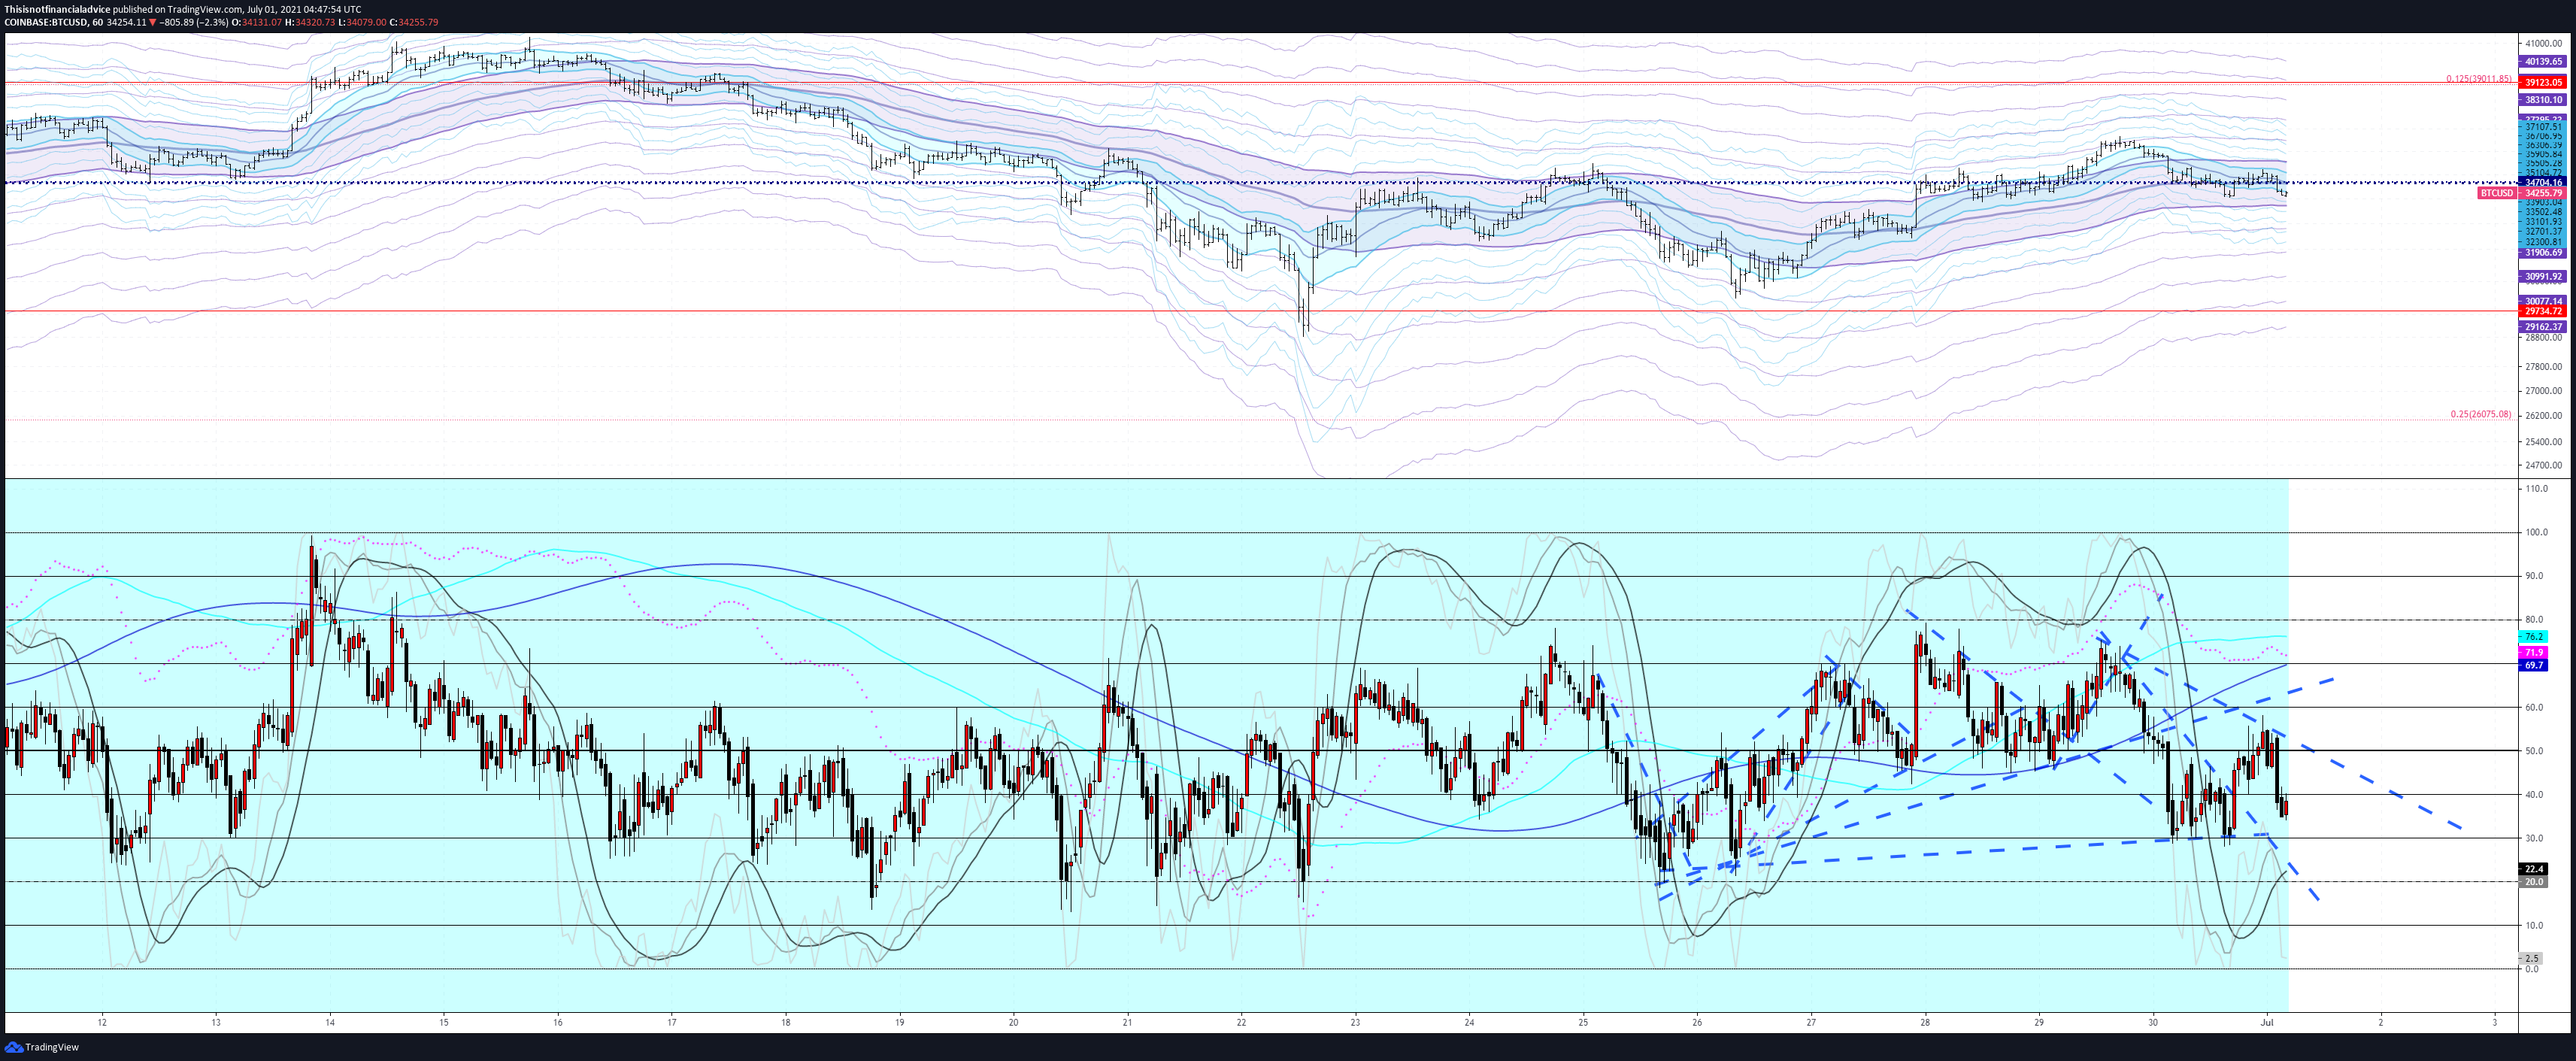Image resolution: width=2576 pixels, height=1061 pixels.
Task: Click the 24700.00 price axis tick
Action: click(2543, 465)
